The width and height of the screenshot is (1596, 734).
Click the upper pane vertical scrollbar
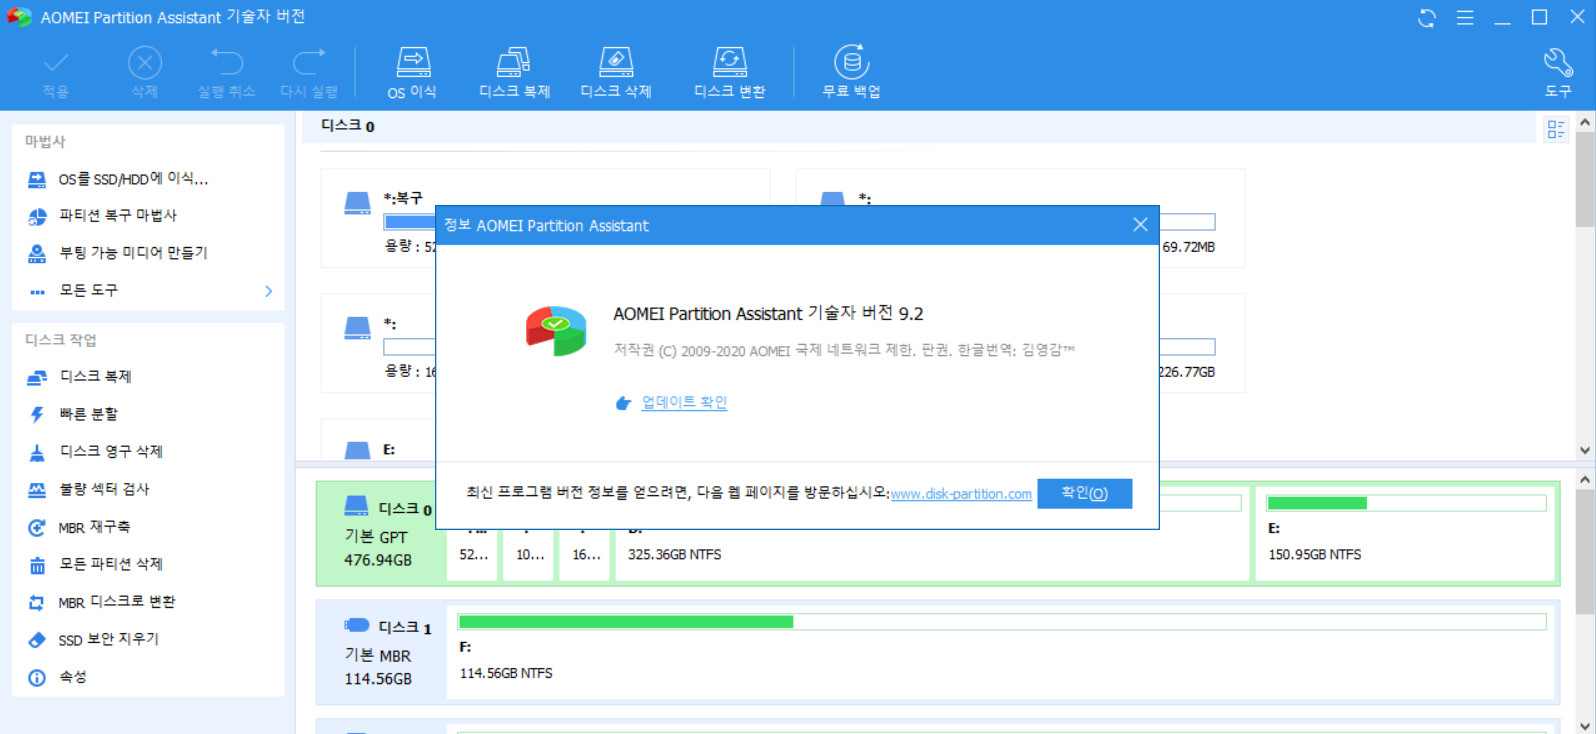(x=1585, y=180)
